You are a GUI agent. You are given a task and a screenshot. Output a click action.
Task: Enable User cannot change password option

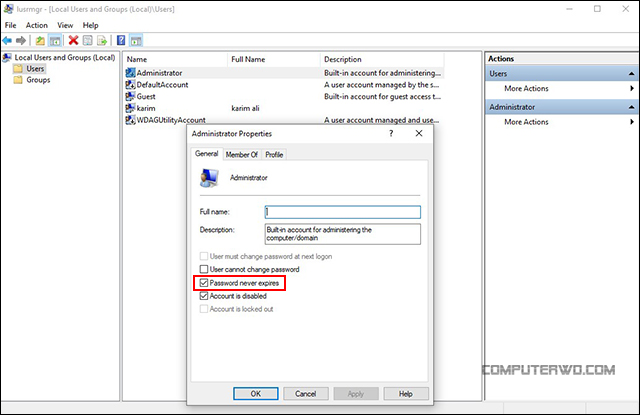(x=204, y=270)
